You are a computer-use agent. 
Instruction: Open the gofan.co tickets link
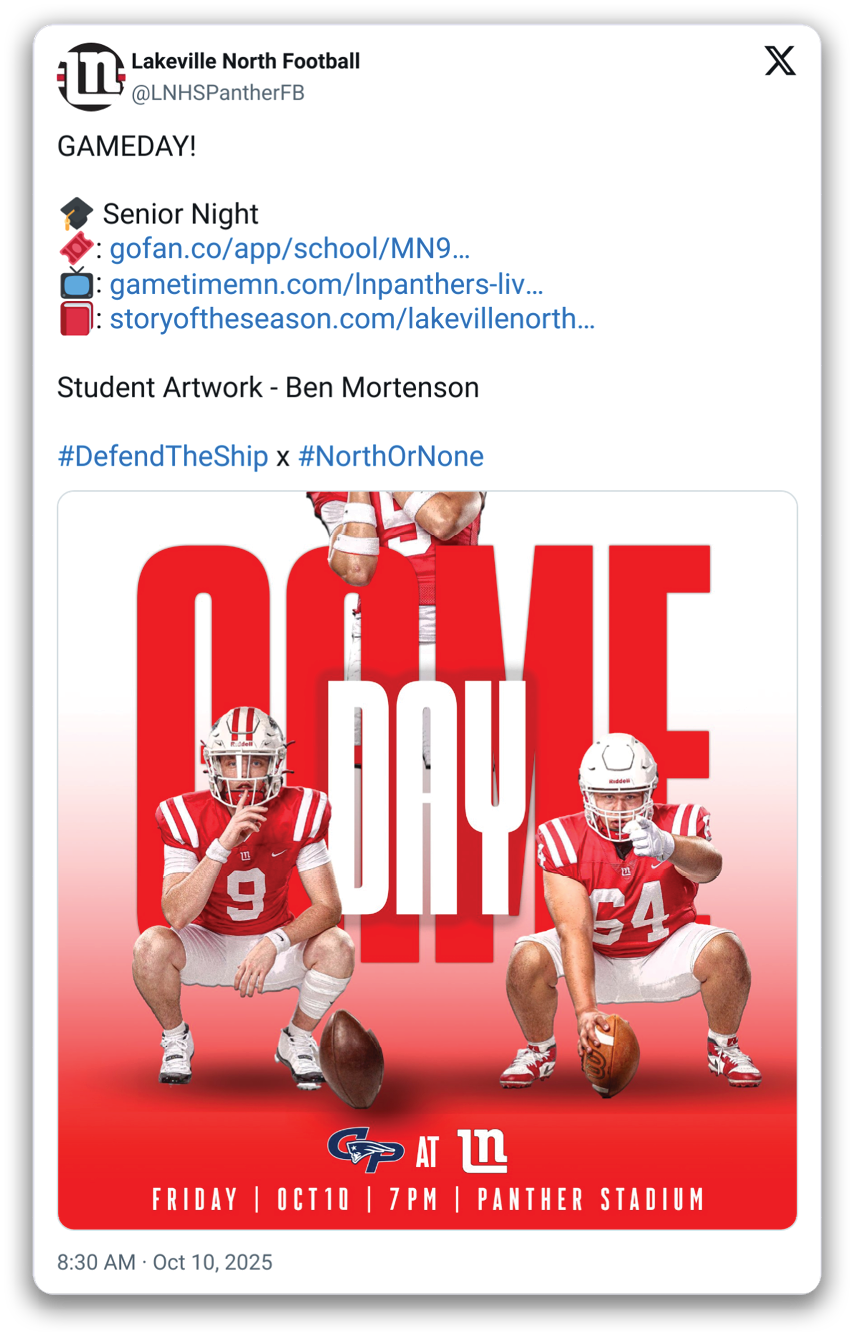coord(290,249)
